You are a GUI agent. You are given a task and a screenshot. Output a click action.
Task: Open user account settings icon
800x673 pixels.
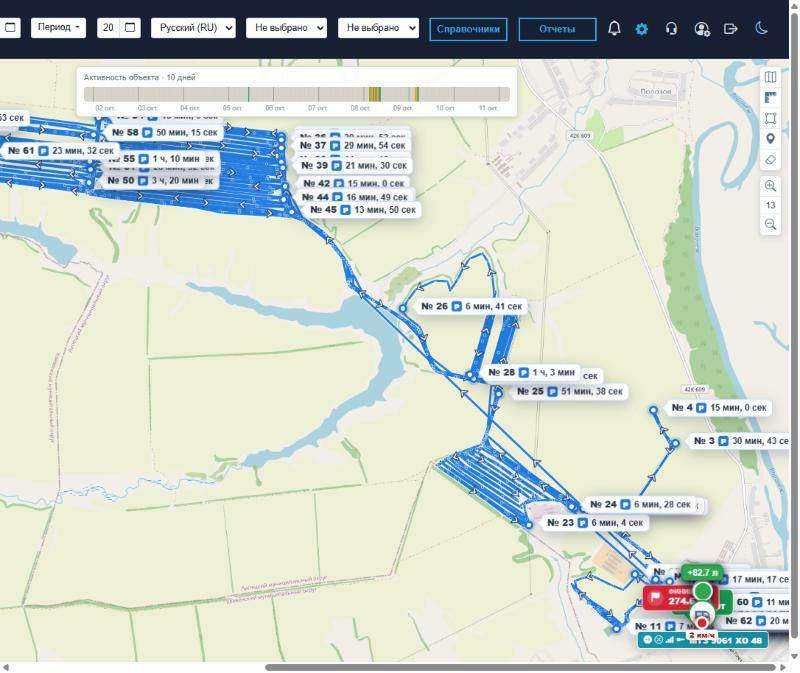702,29
